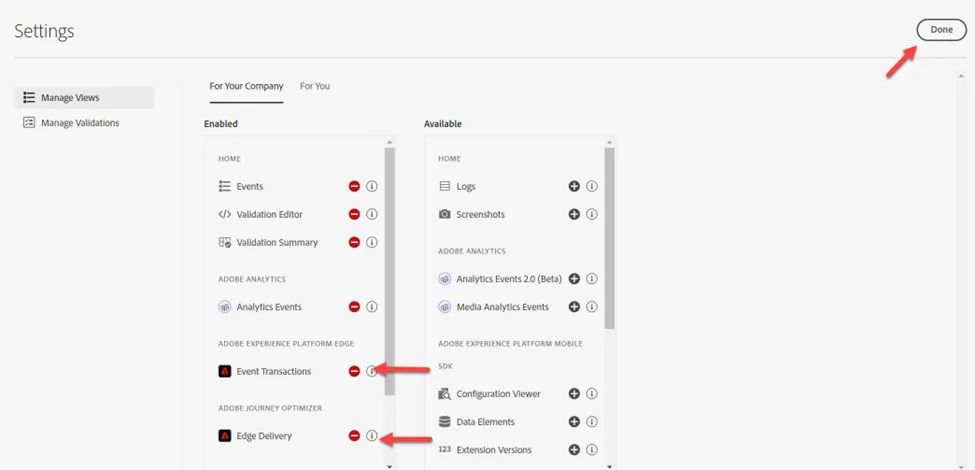Add Media Analytics Events view
This screenshot has width=975, height=470.
(574, 306)
